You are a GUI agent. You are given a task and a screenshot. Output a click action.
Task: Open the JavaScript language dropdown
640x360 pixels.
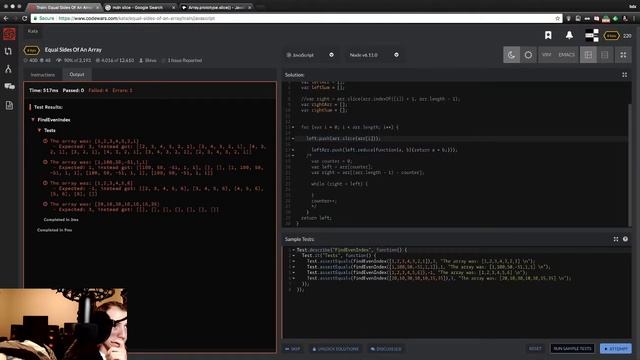[310, 55]
